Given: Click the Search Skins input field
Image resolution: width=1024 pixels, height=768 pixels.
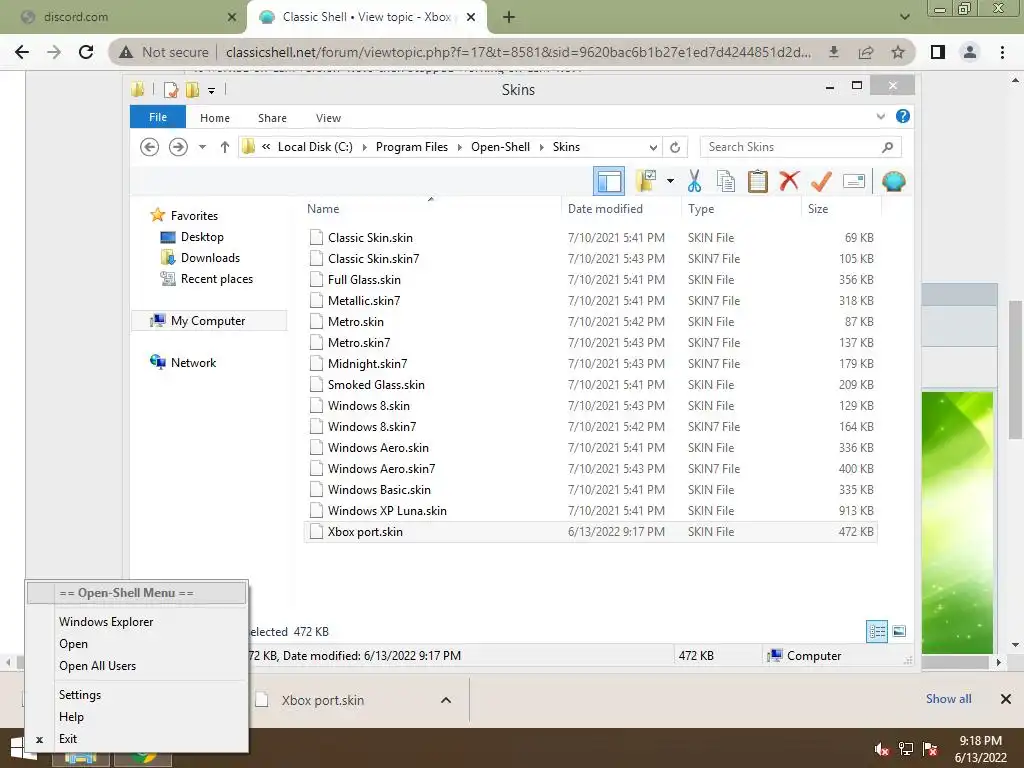Looking at the screenshot, I should [792, 147].
